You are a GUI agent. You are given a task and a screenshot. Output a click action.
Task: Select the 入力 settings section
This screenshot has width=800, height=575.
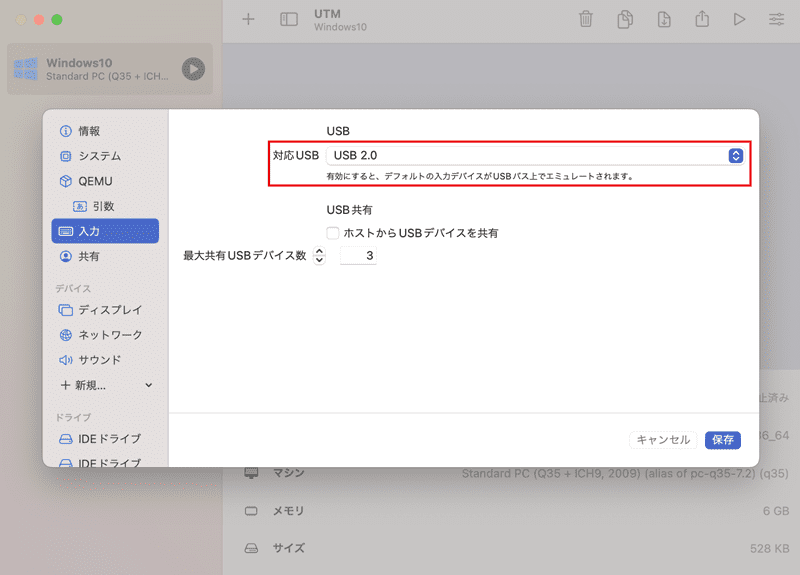105,231
